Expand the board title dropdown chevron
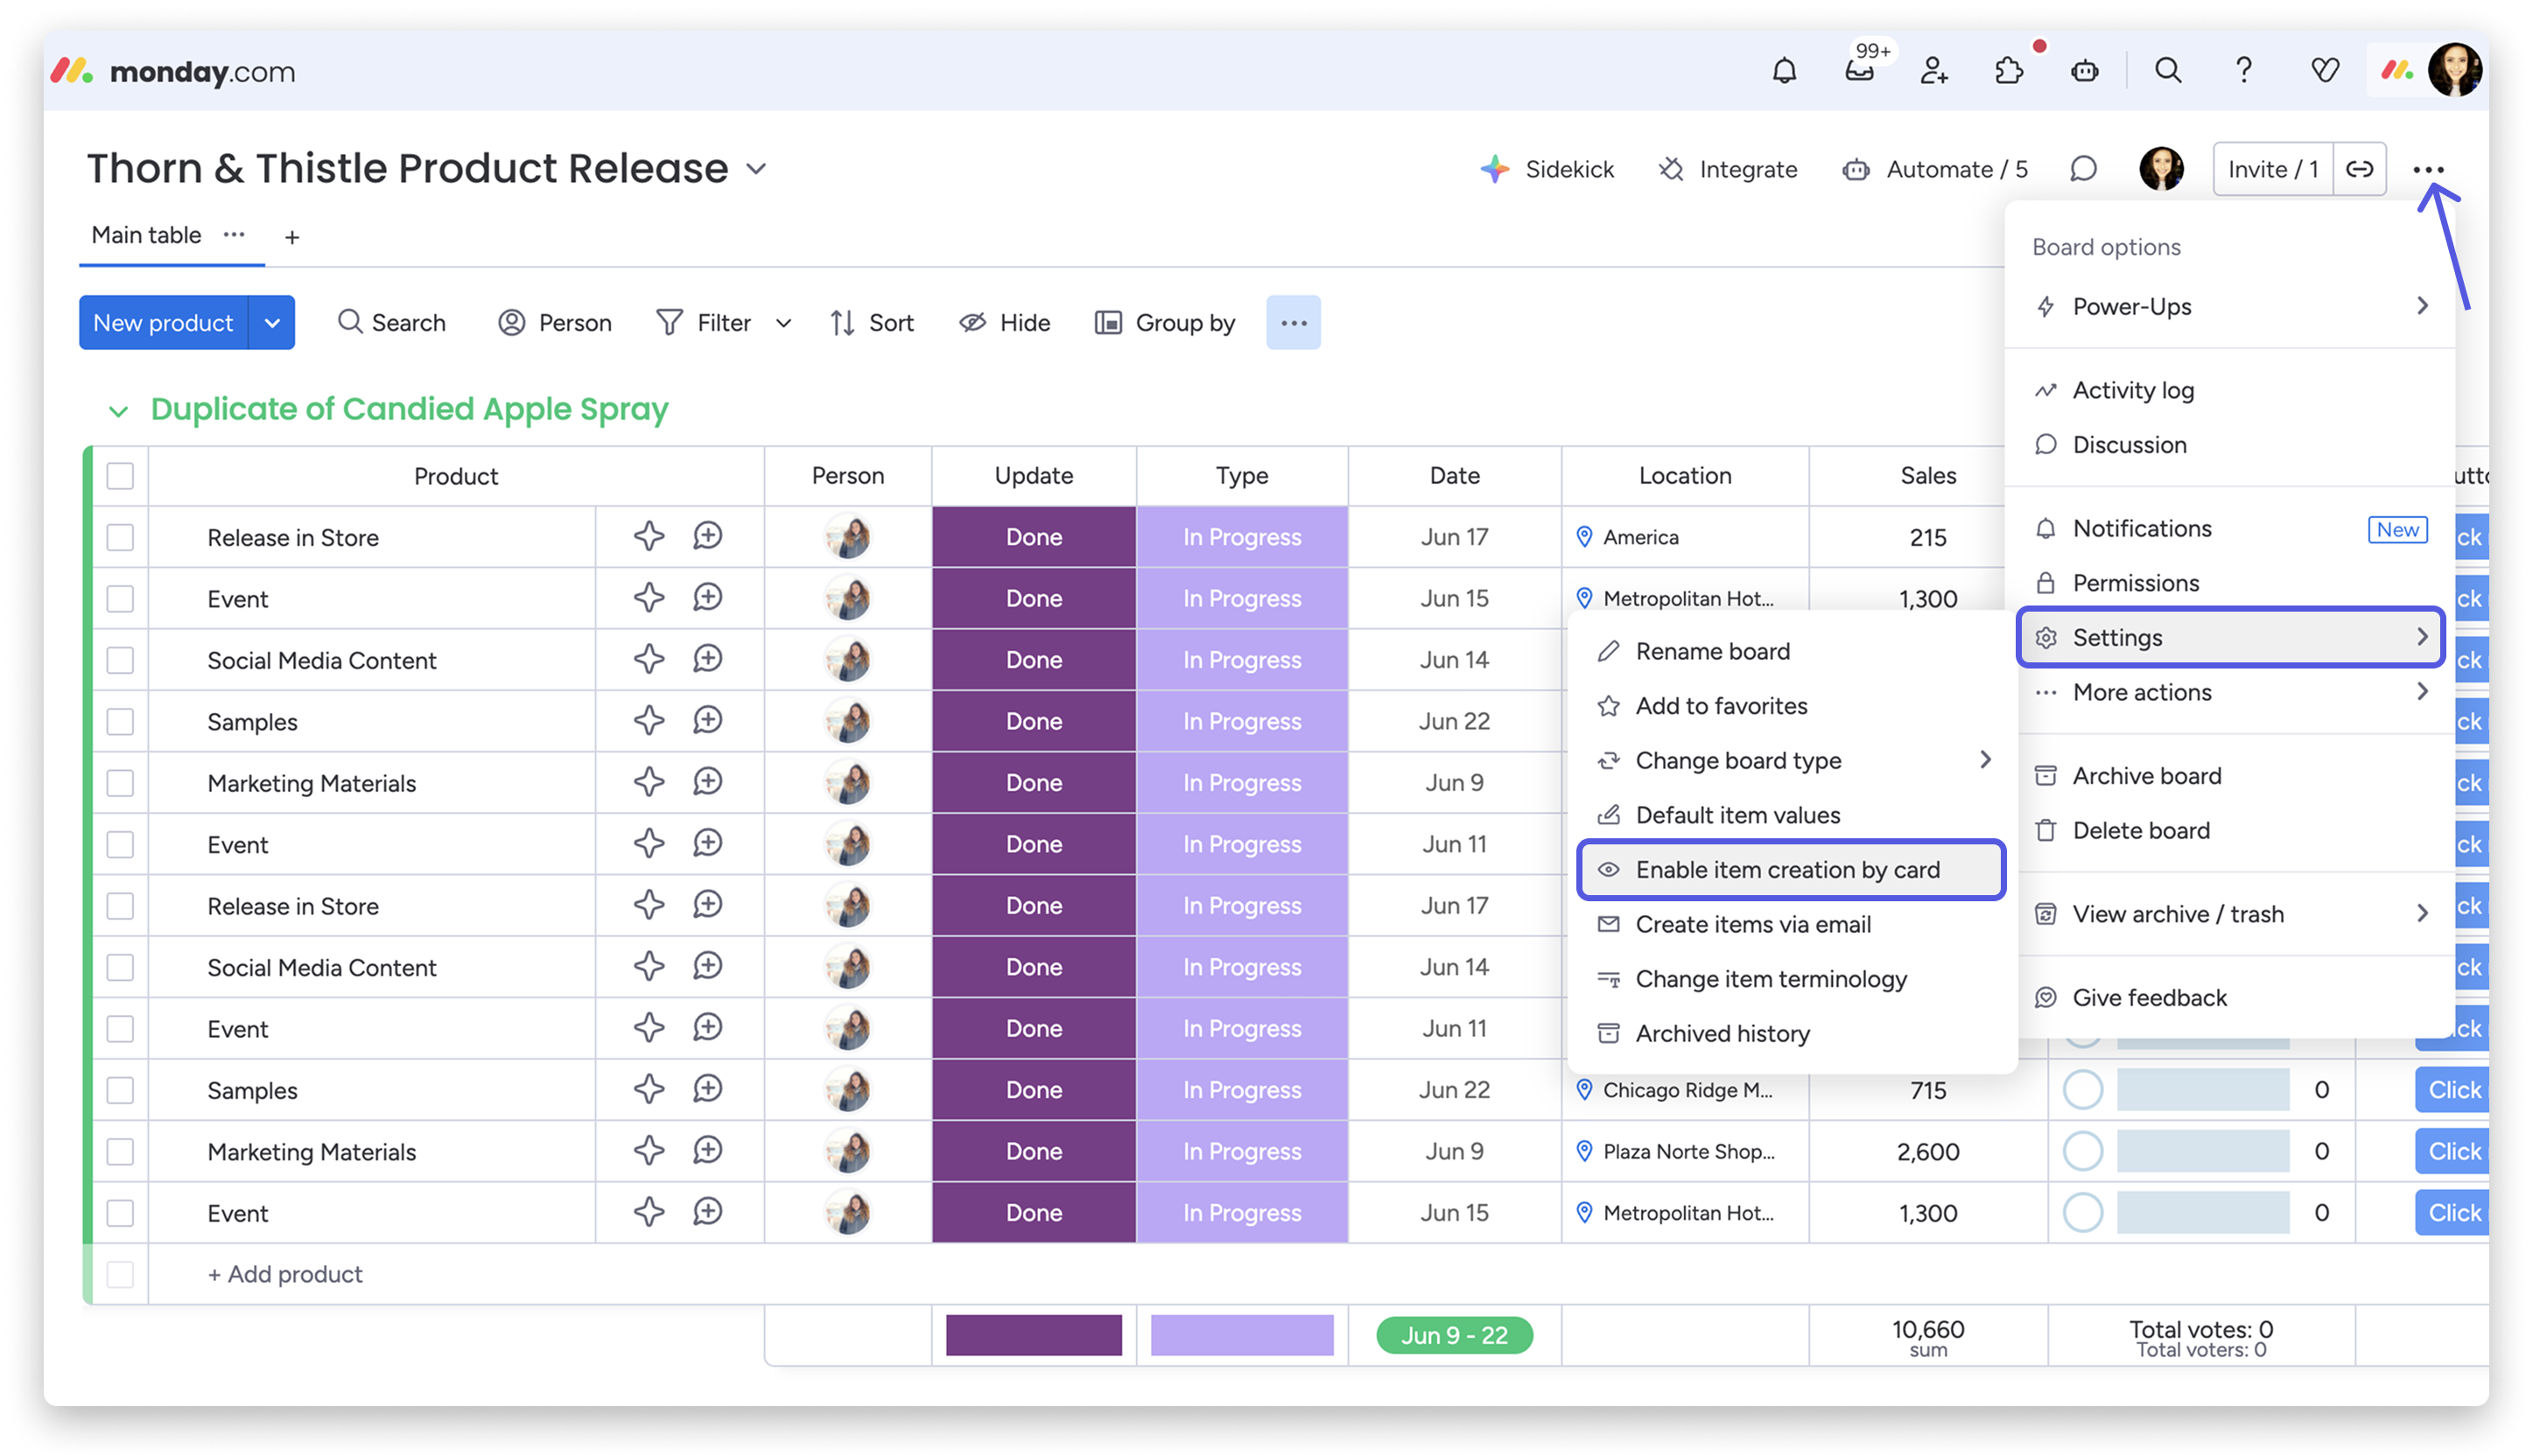This screenshot has width=2533, height=1456. click(757, 169)
